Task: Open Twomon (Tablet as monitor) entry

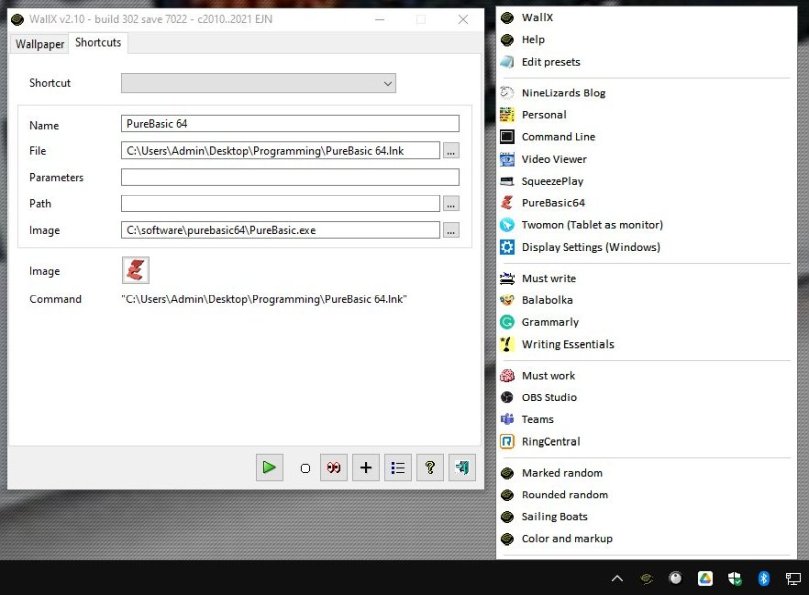Action: pyautogui.click(x=646, y=225)
